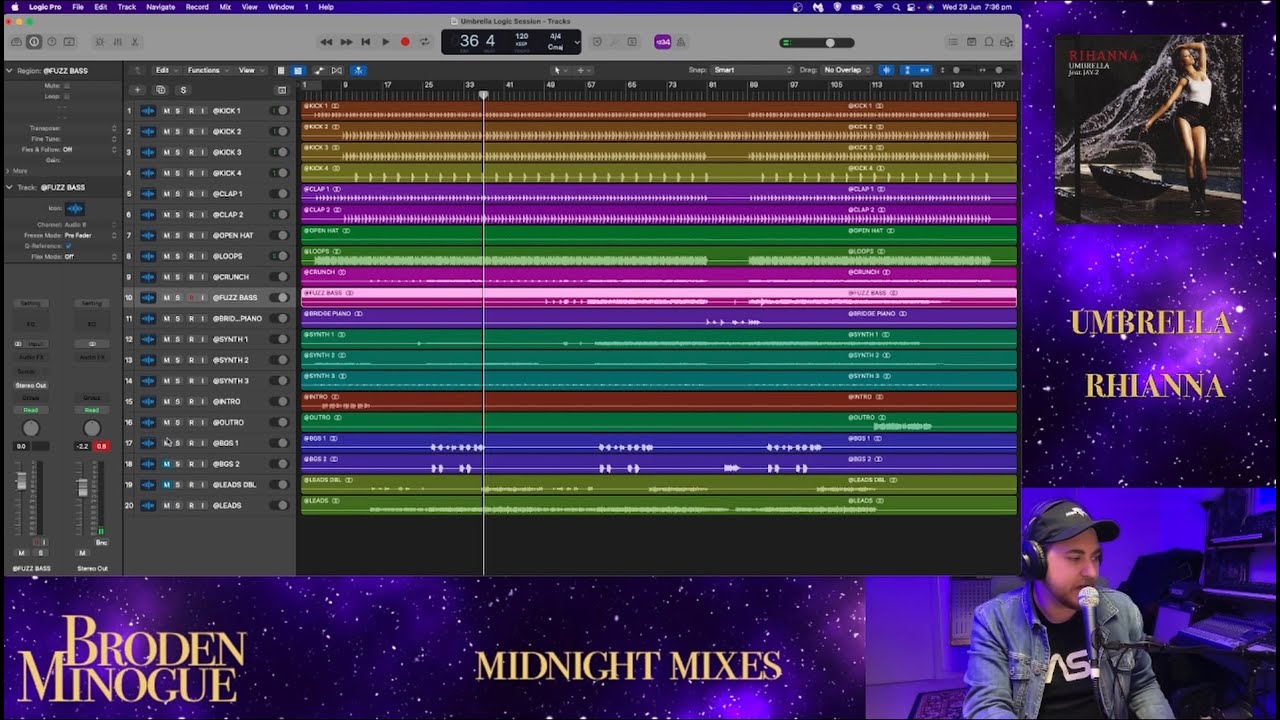Image resolution: width=1280 pixels, height=720 pixels.
Task: Open the Record menu in menu bar
Action: click(x=197, y=7)
